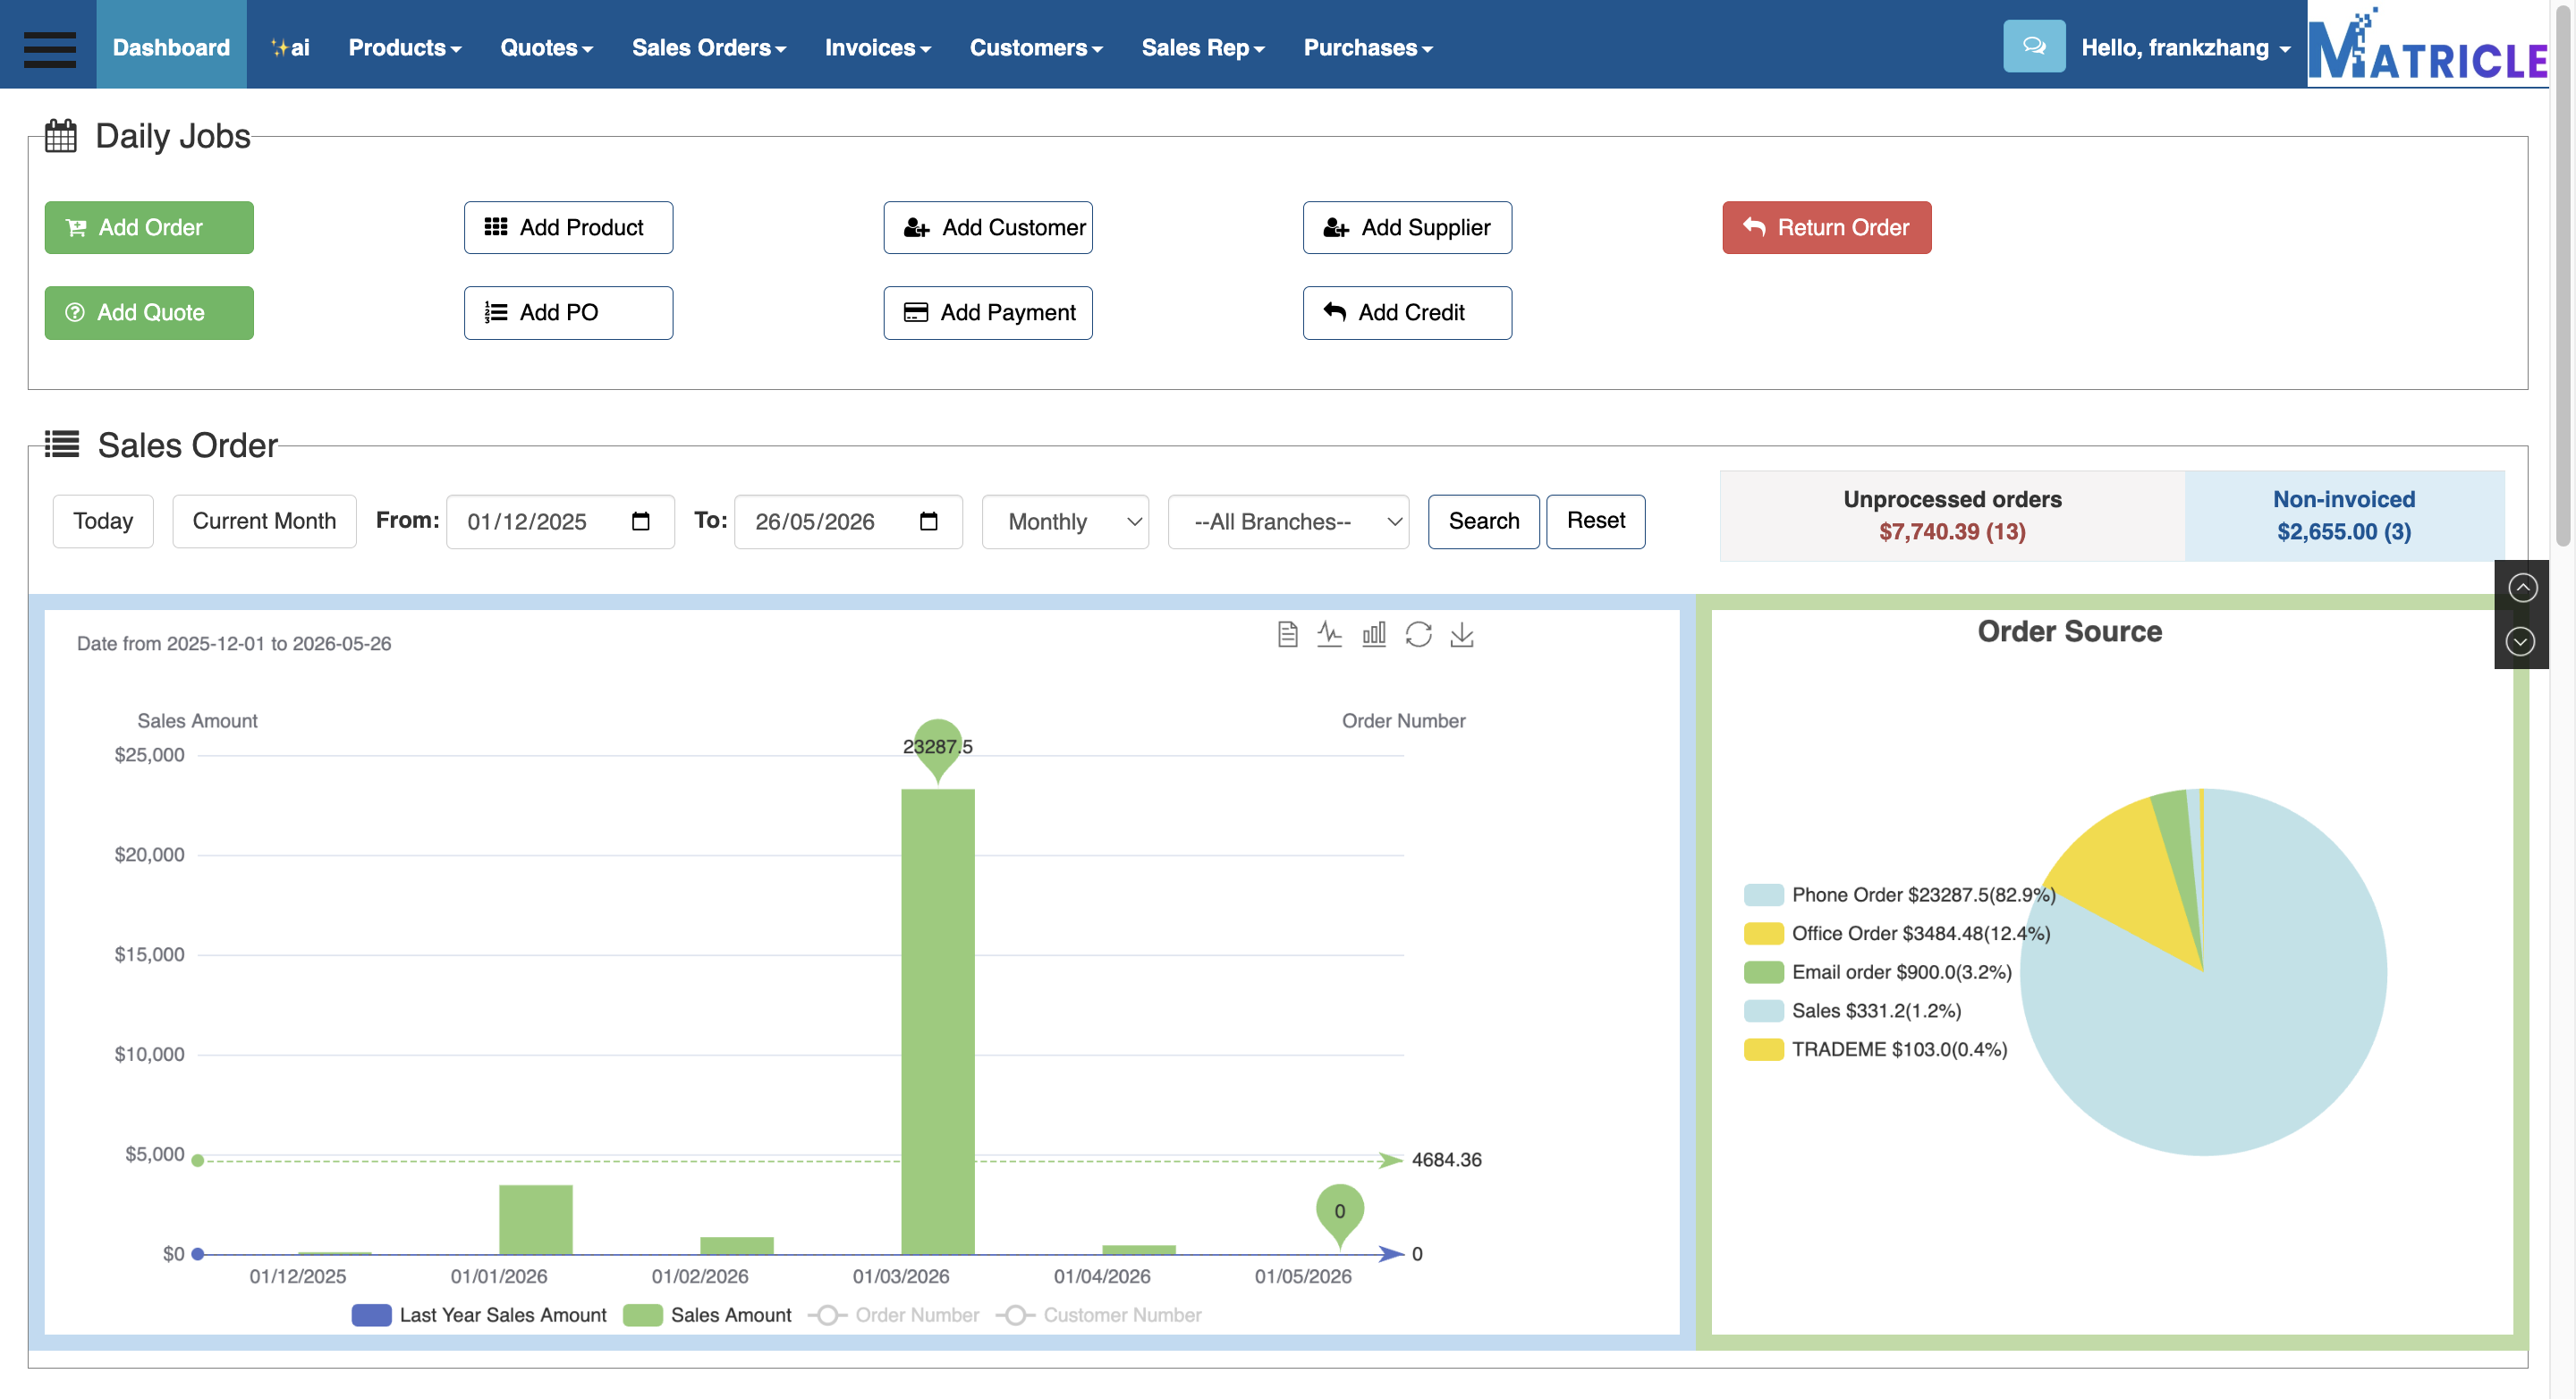This screenshot has width=2576, height=1399.
Task: Click the From date input field
Action: point(560,521)
